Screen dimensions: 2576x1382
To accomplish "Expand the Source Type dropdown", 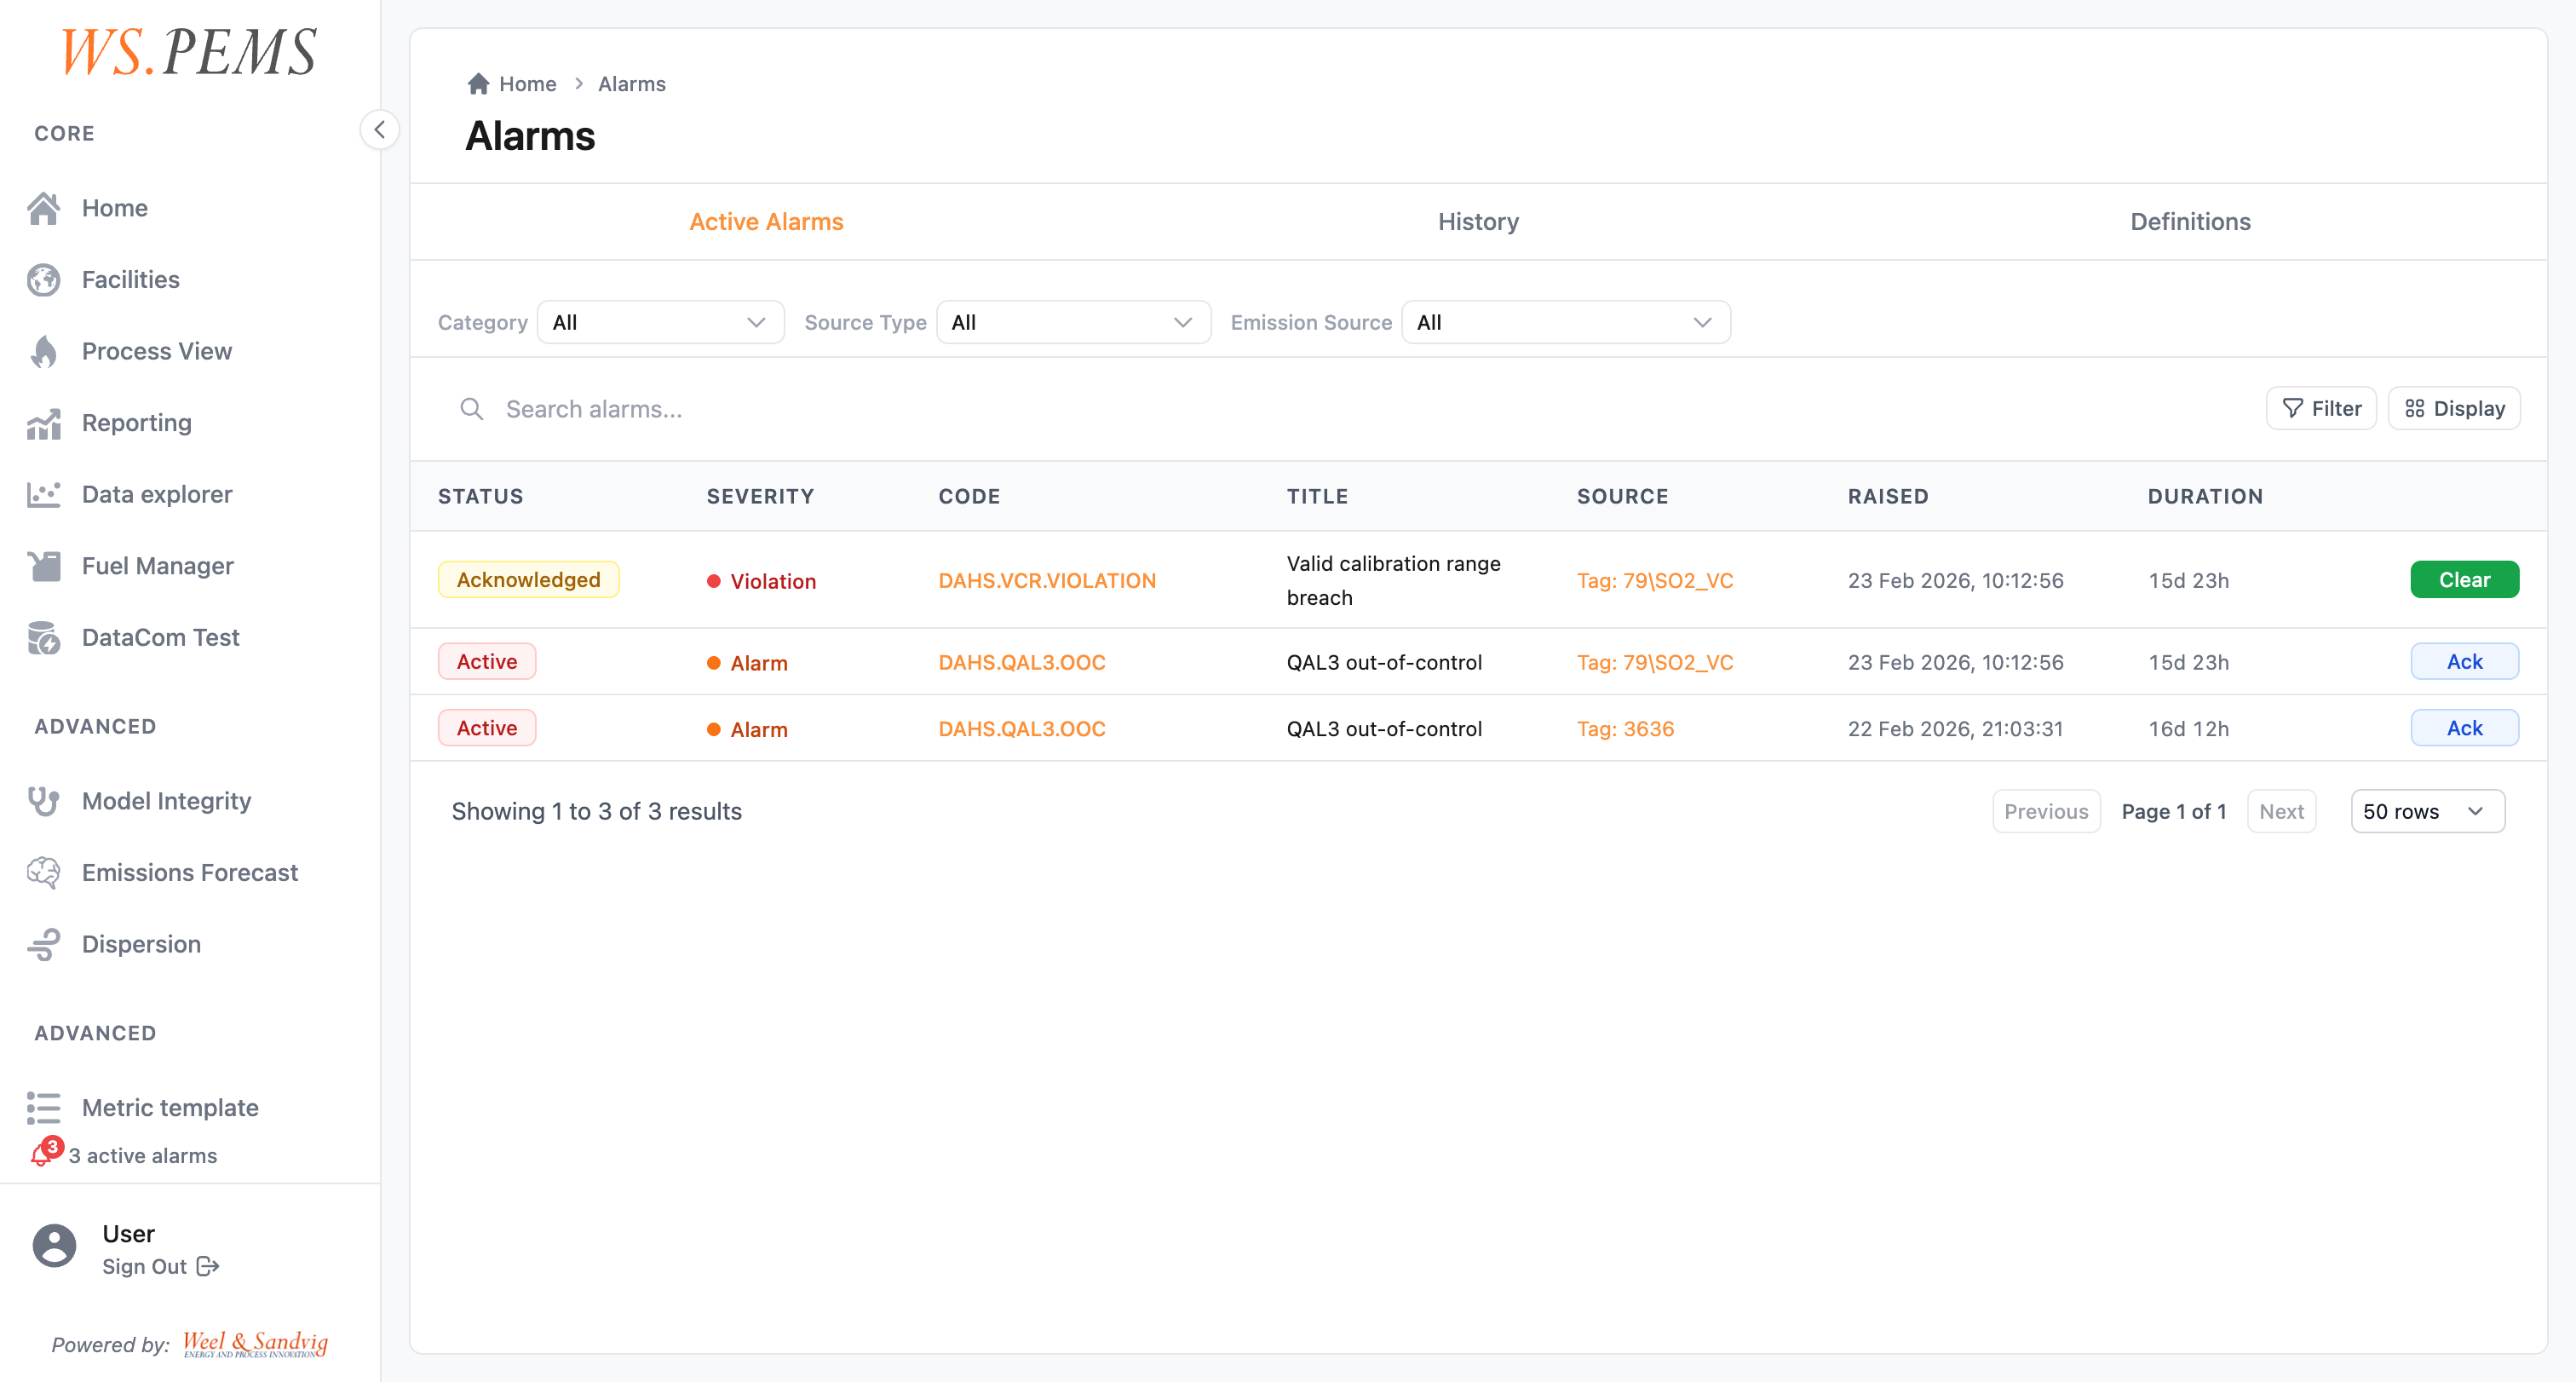I will point(1073,322).
